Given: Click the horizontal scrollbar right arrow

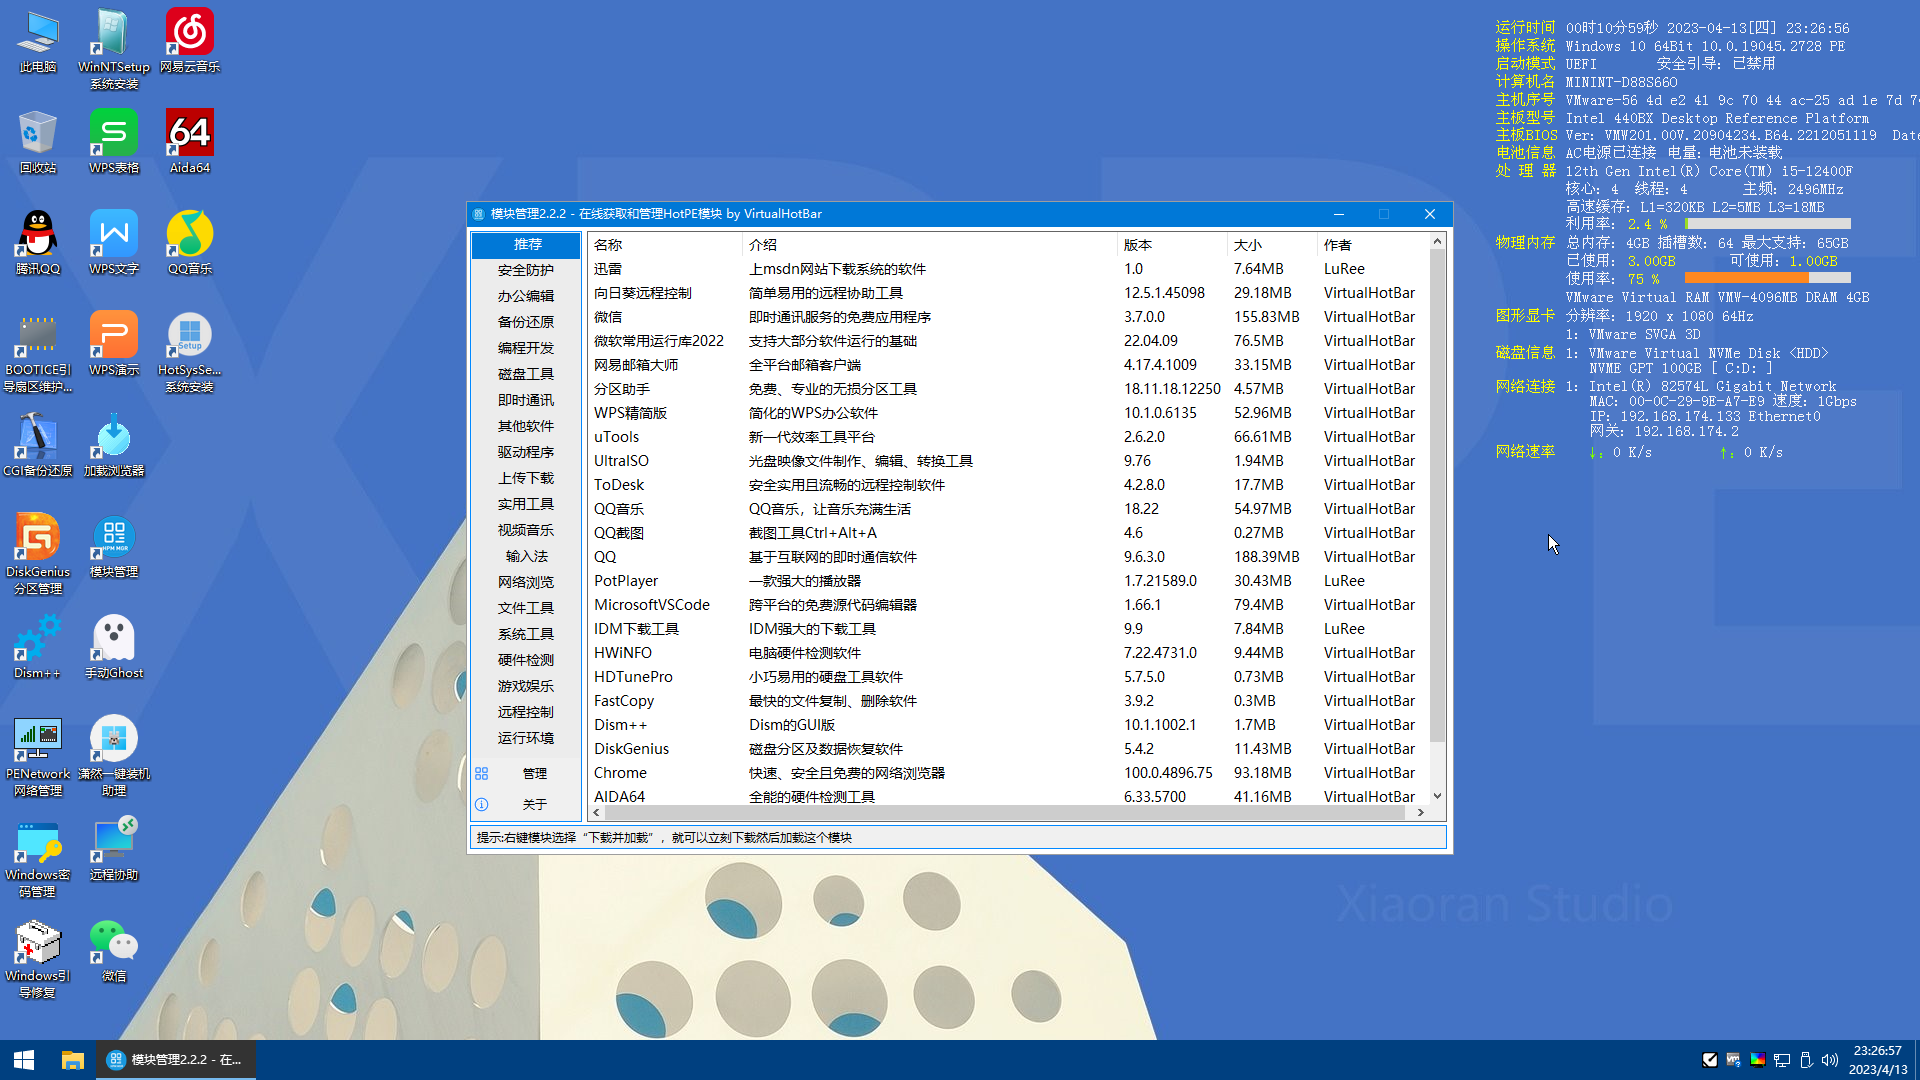Looking at the screenshot, I should point(1420,813).
